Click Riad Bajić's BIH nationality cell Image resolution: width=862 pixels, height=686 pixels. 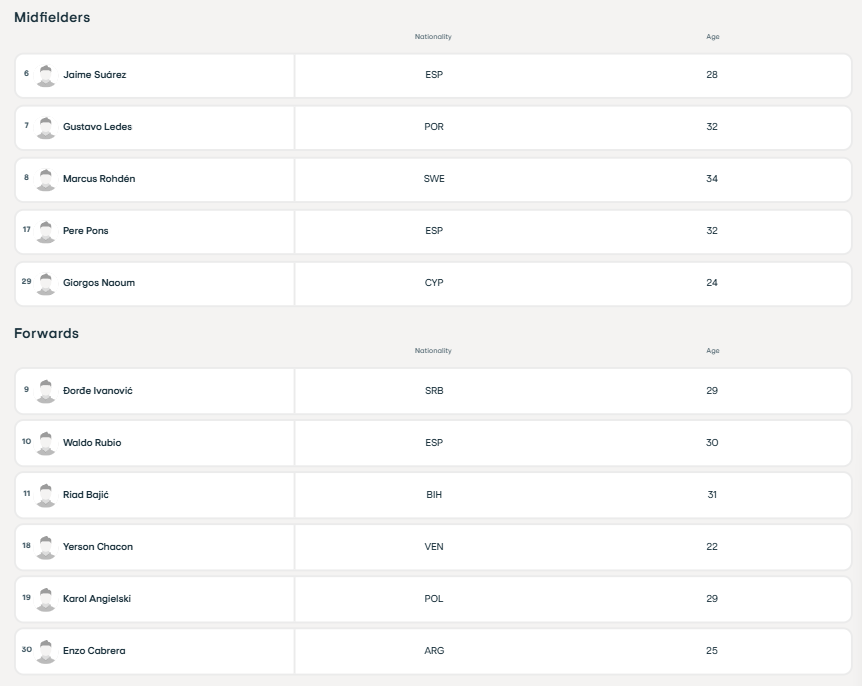tap(434, 495)
